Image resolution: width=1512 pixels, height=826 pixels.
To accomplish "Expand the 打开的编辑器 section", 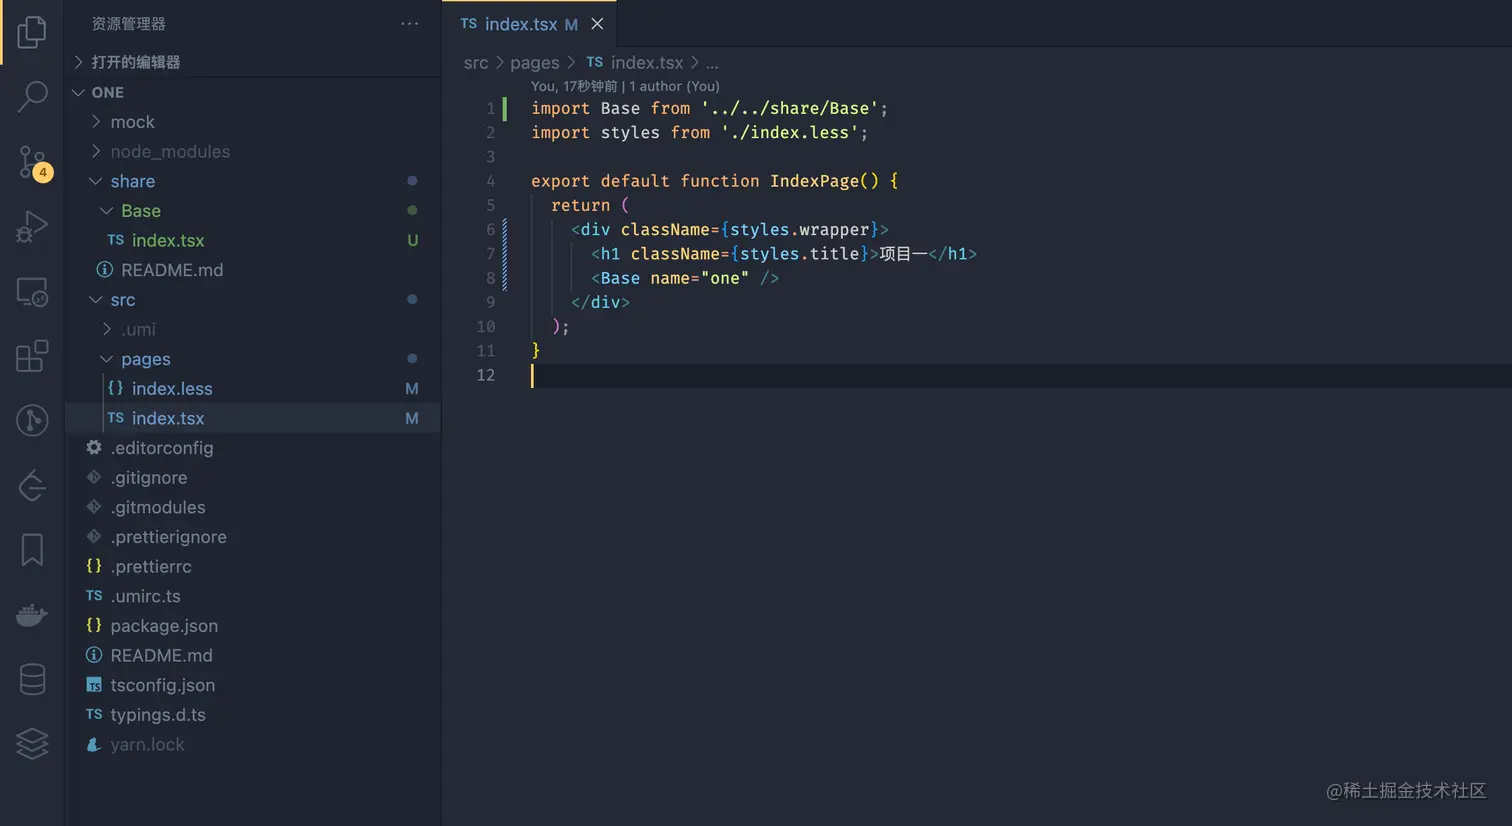I will [253, 62].
